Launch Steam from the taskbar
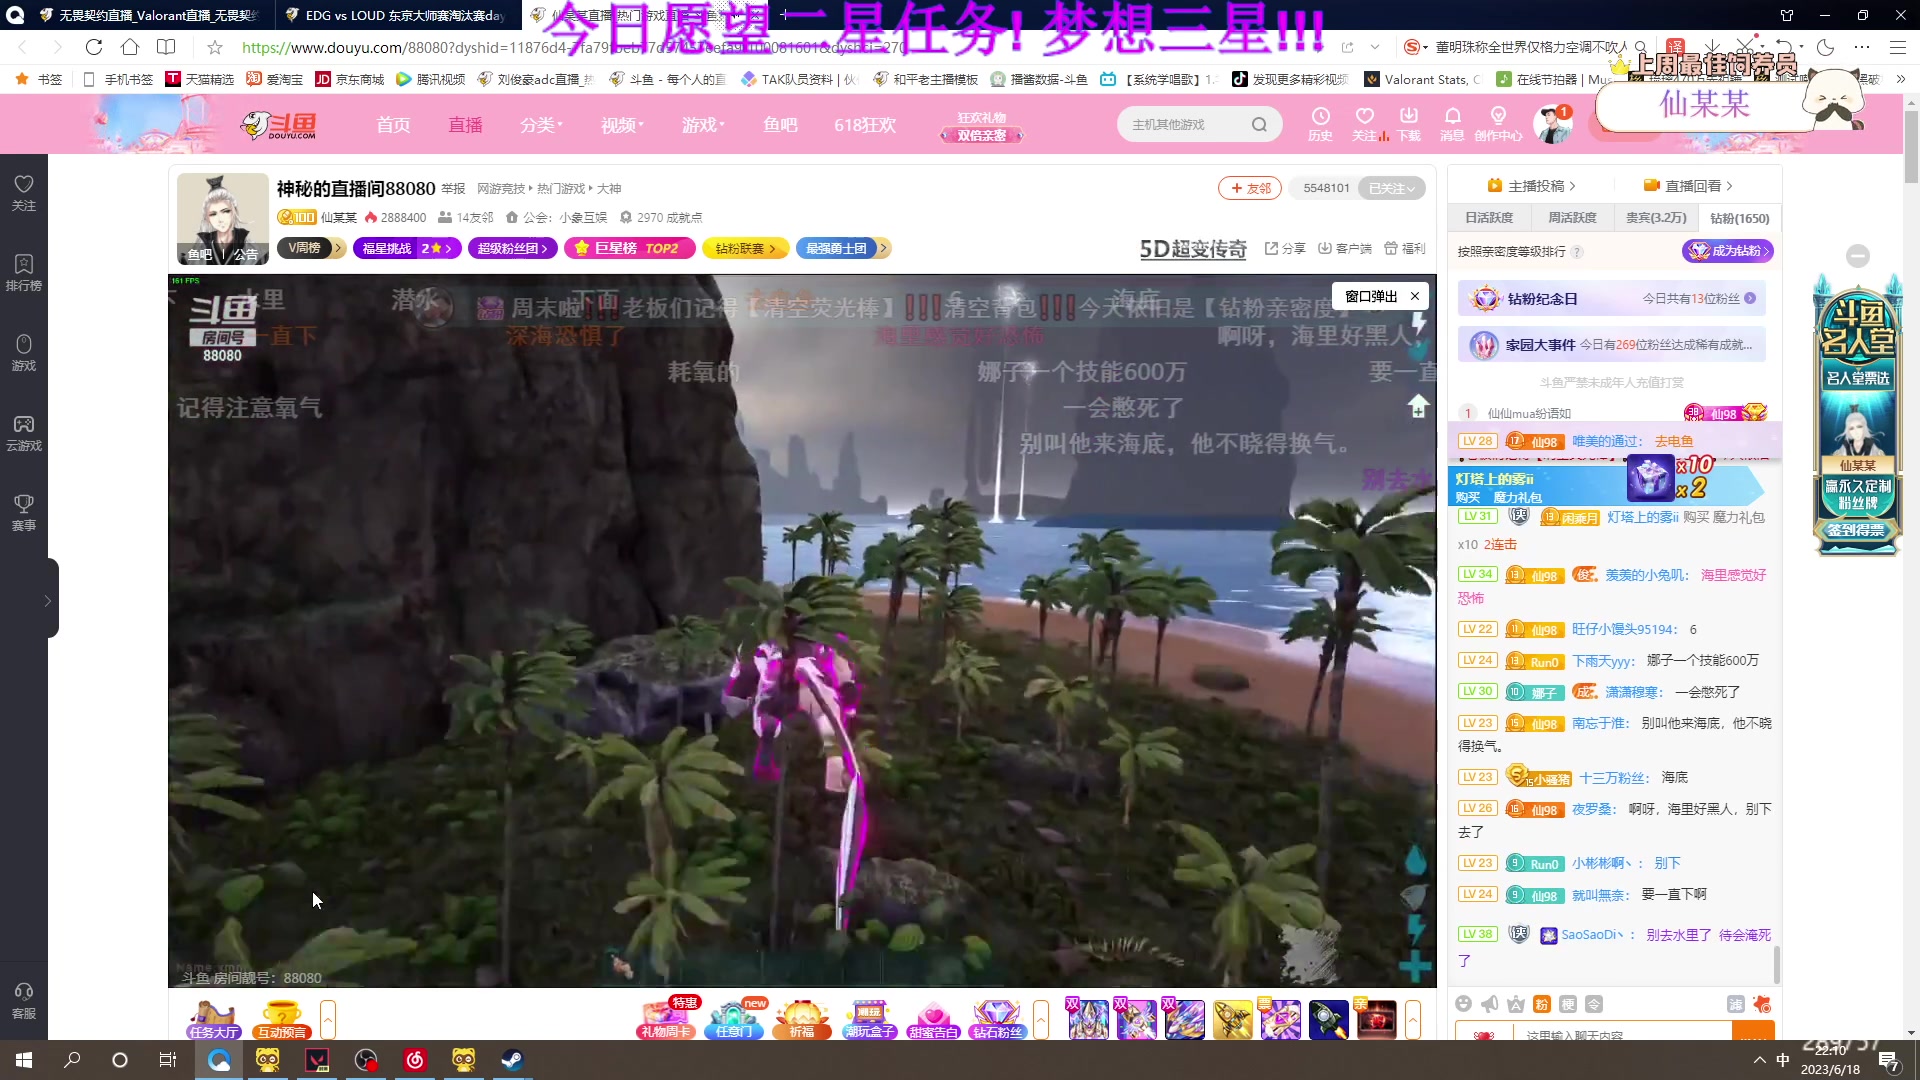 pyautogui.click(x=512, y=1060)
